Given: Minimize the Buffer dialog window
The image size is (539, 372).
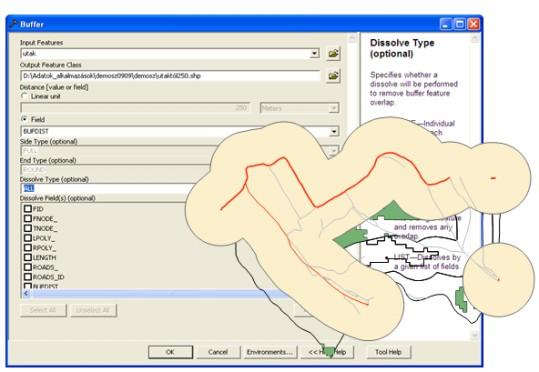Looking at the screenshot, I should click(x=446, y=24).
